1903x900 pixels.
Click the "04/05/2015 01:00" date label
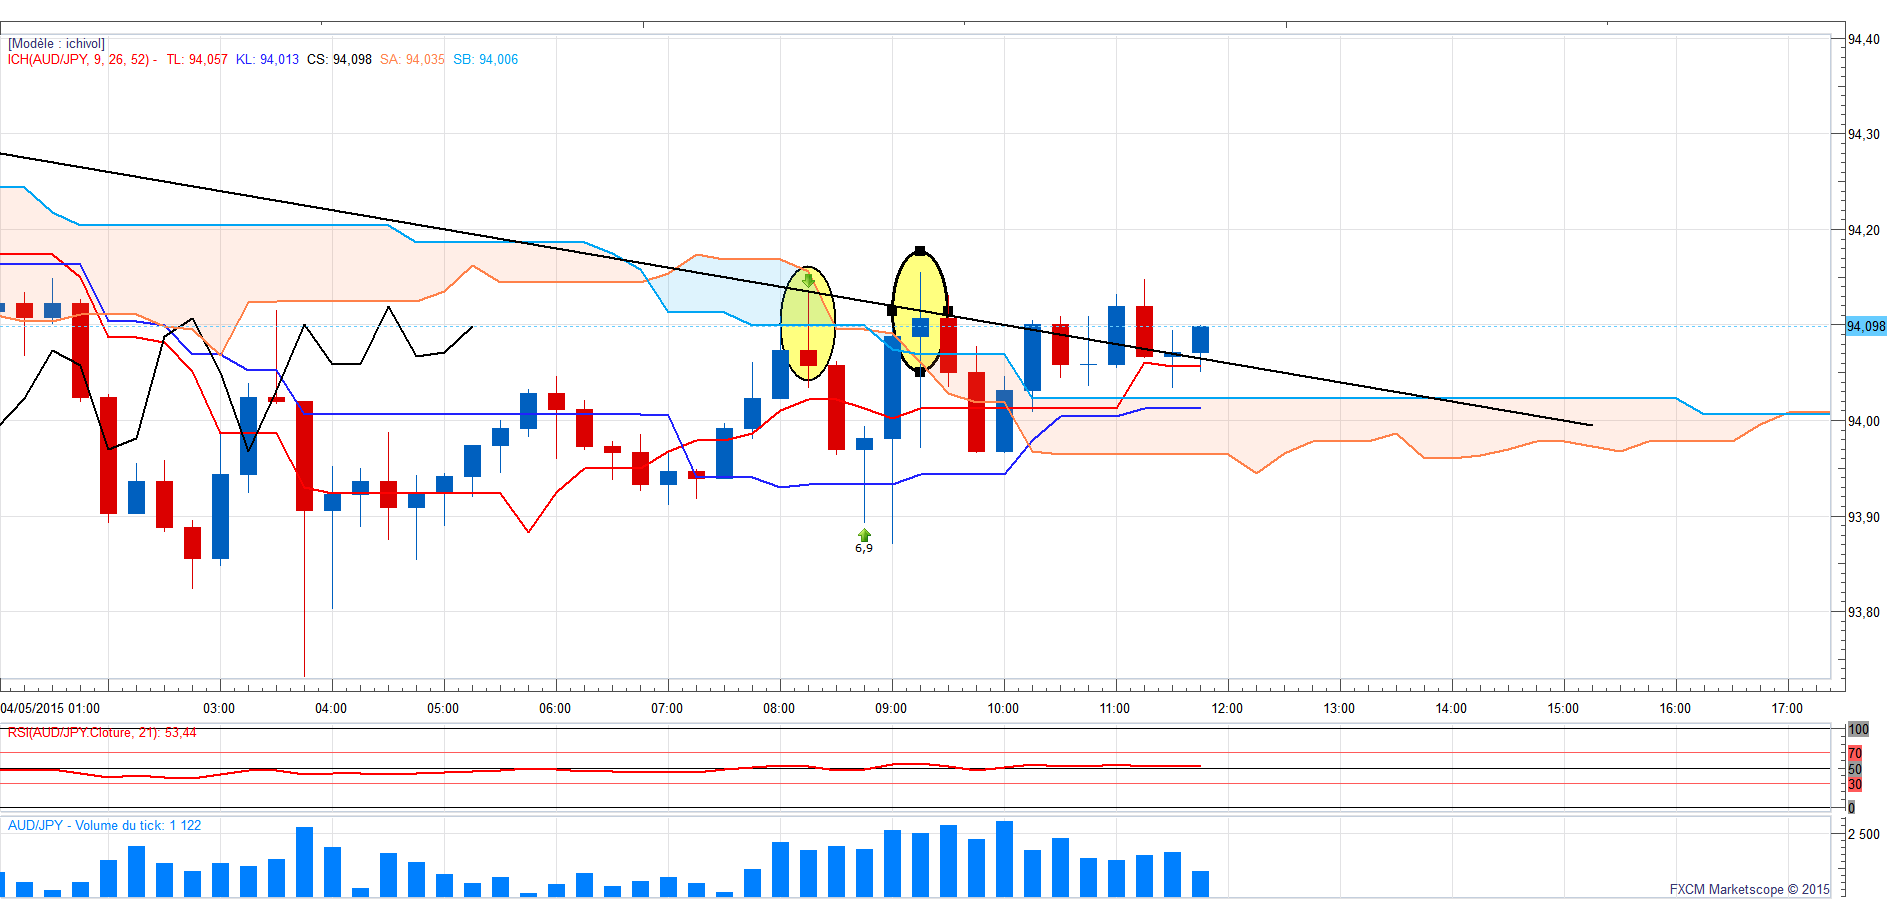click(50, 709)
